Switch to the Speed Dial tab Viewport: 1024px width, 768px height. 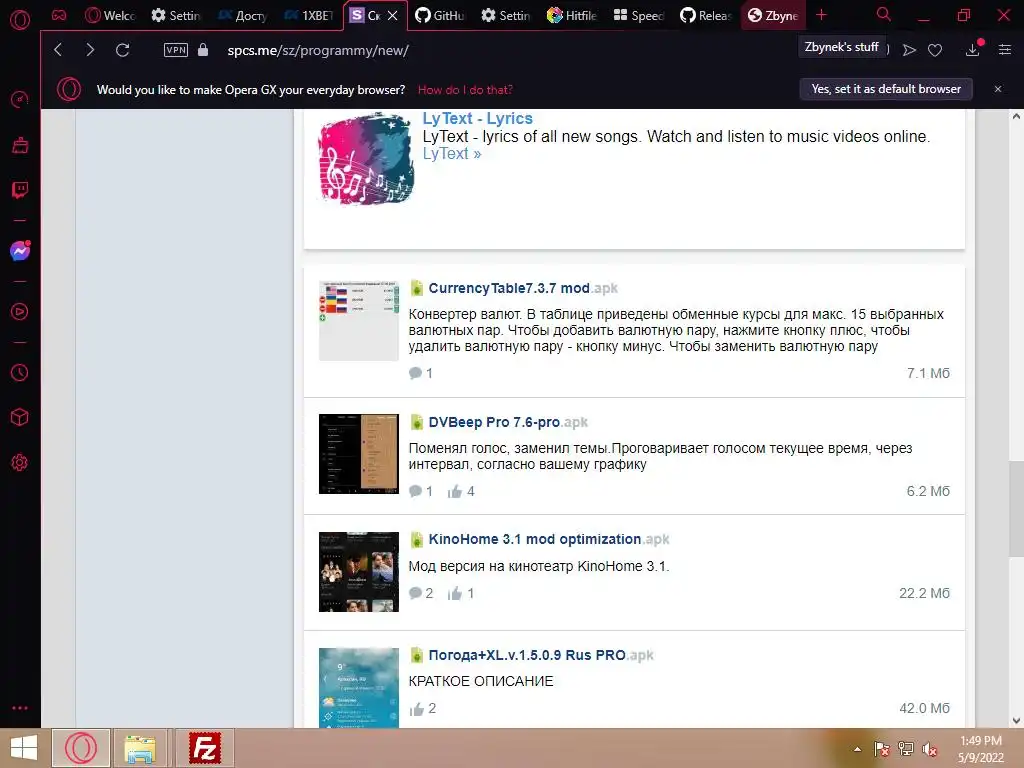tap(639, 15)
